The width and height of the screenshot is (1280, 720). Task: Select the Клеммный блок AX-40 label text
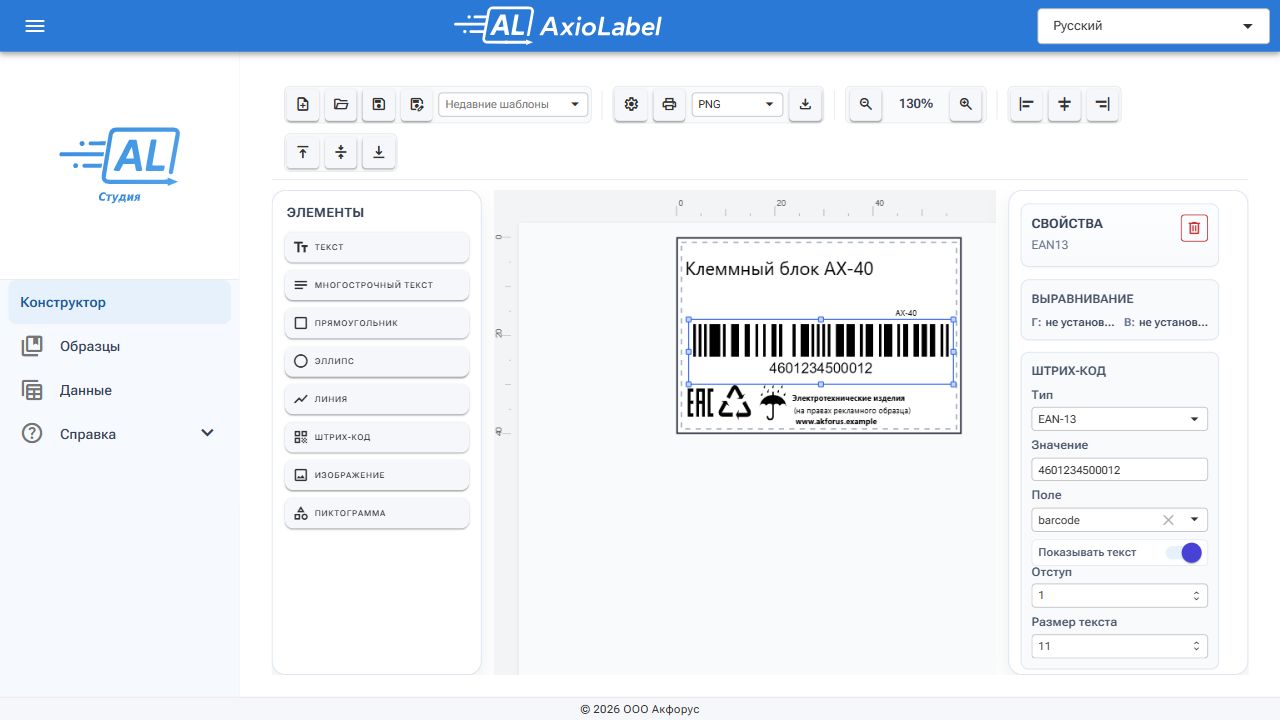tap(780, 269)
